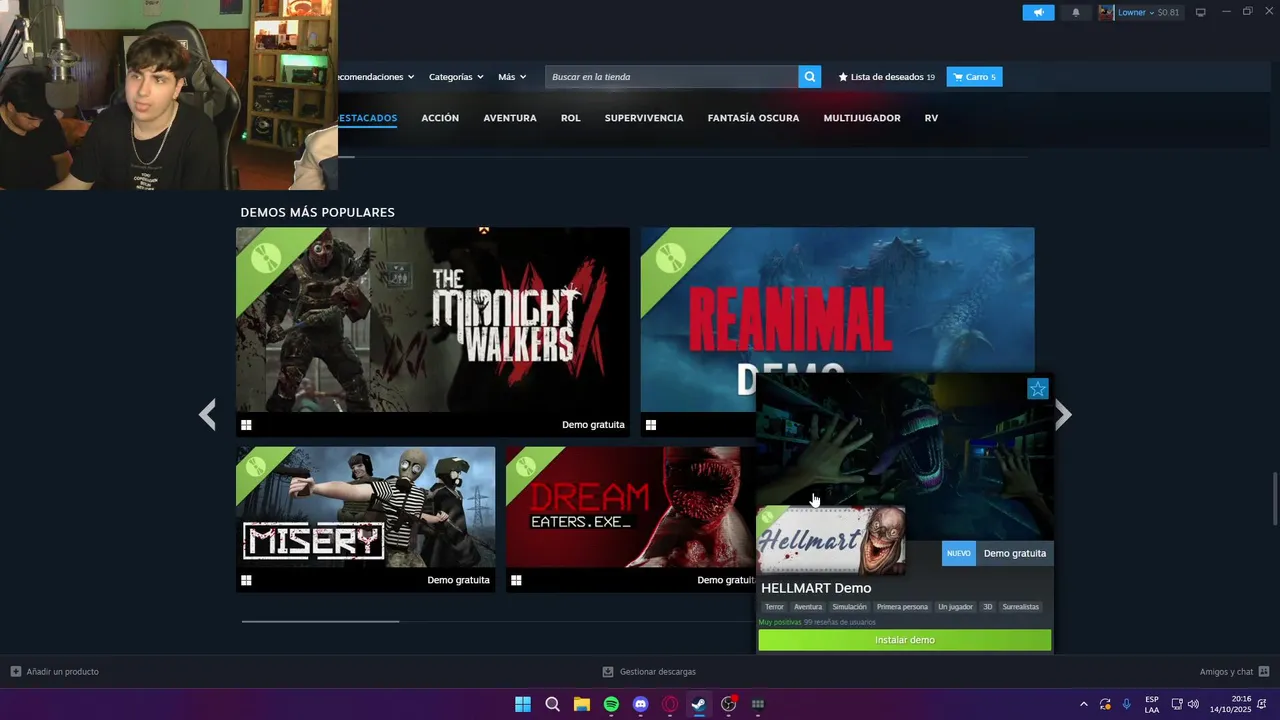The width and height of the screenshot is (1280, 720).
Task: Click the microphone tray icon
Action: [x=1127, y=704]
